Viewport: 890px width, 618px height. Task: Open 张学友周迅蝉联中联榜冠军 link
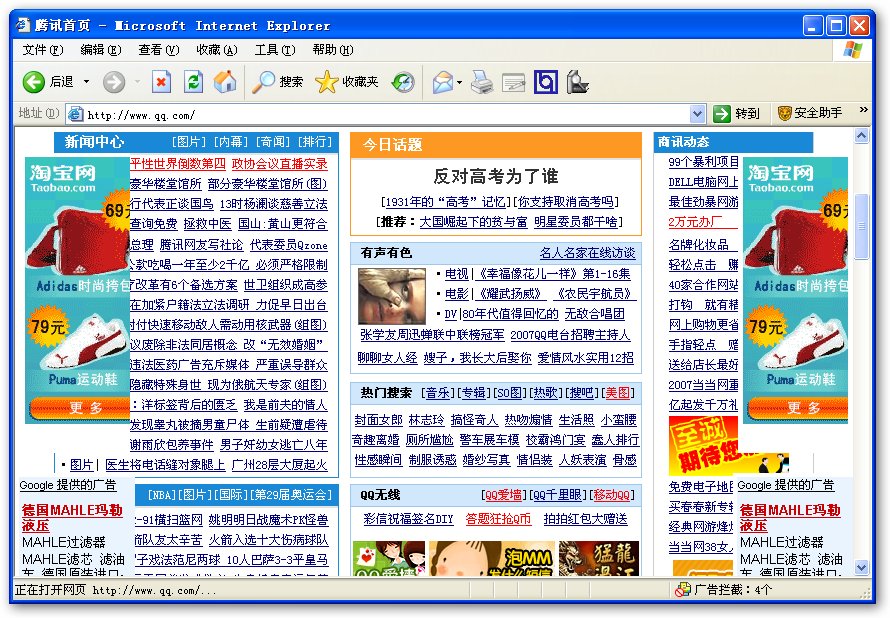(432, 335)
